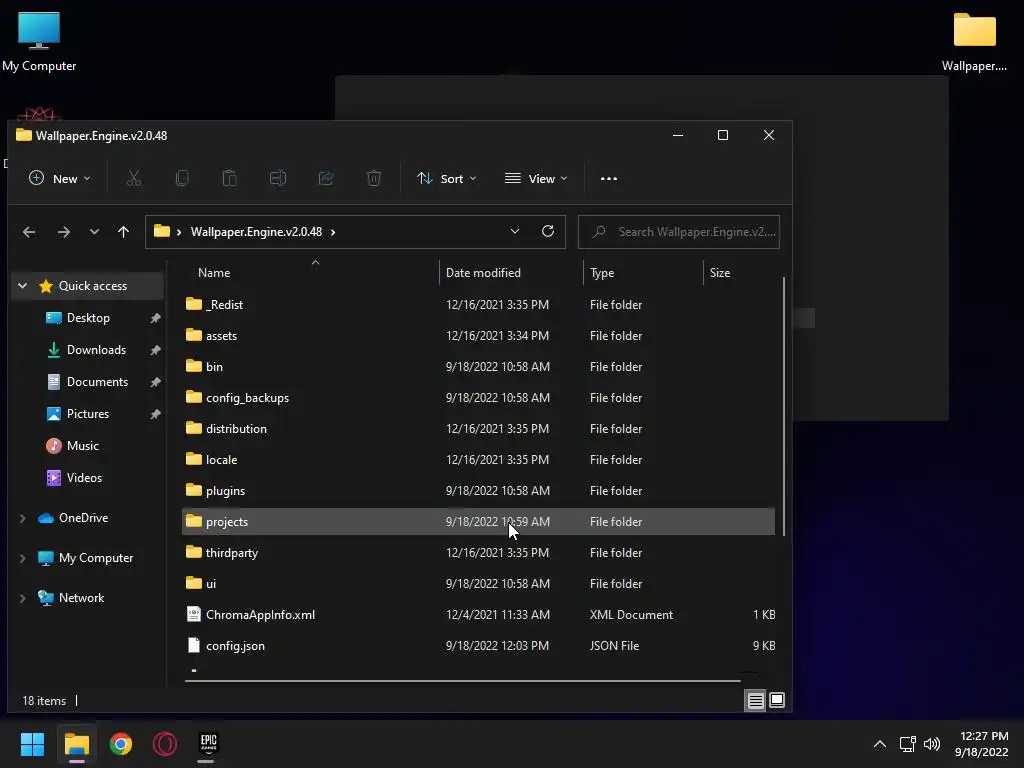
Task: Select Music in the sidebar
Action: click(x=82, y=446)
